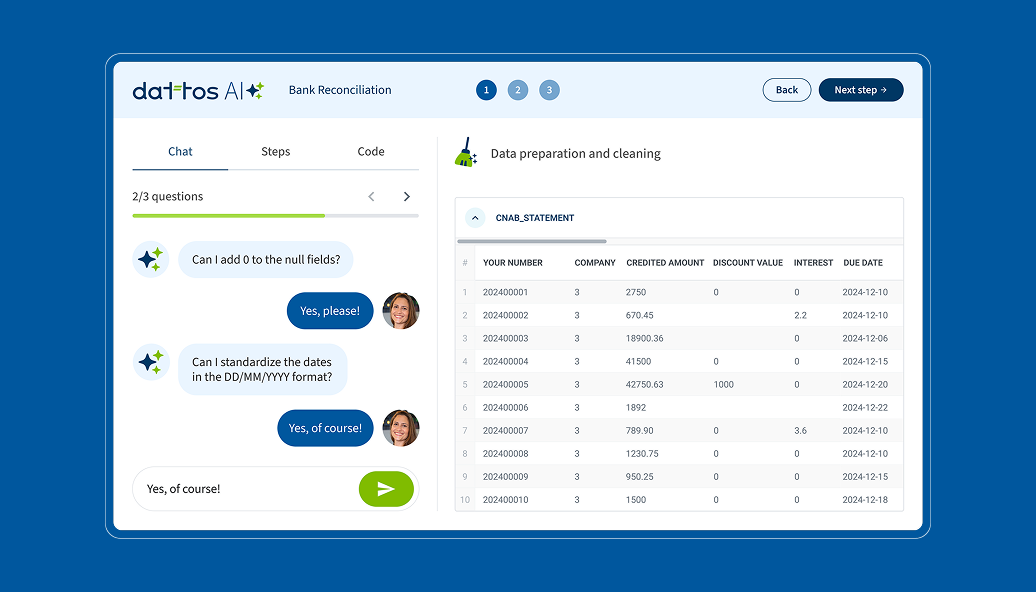This screenshot has height=592, width=1036.
Task: Click due date 2024-12-20
Action: 865,385
